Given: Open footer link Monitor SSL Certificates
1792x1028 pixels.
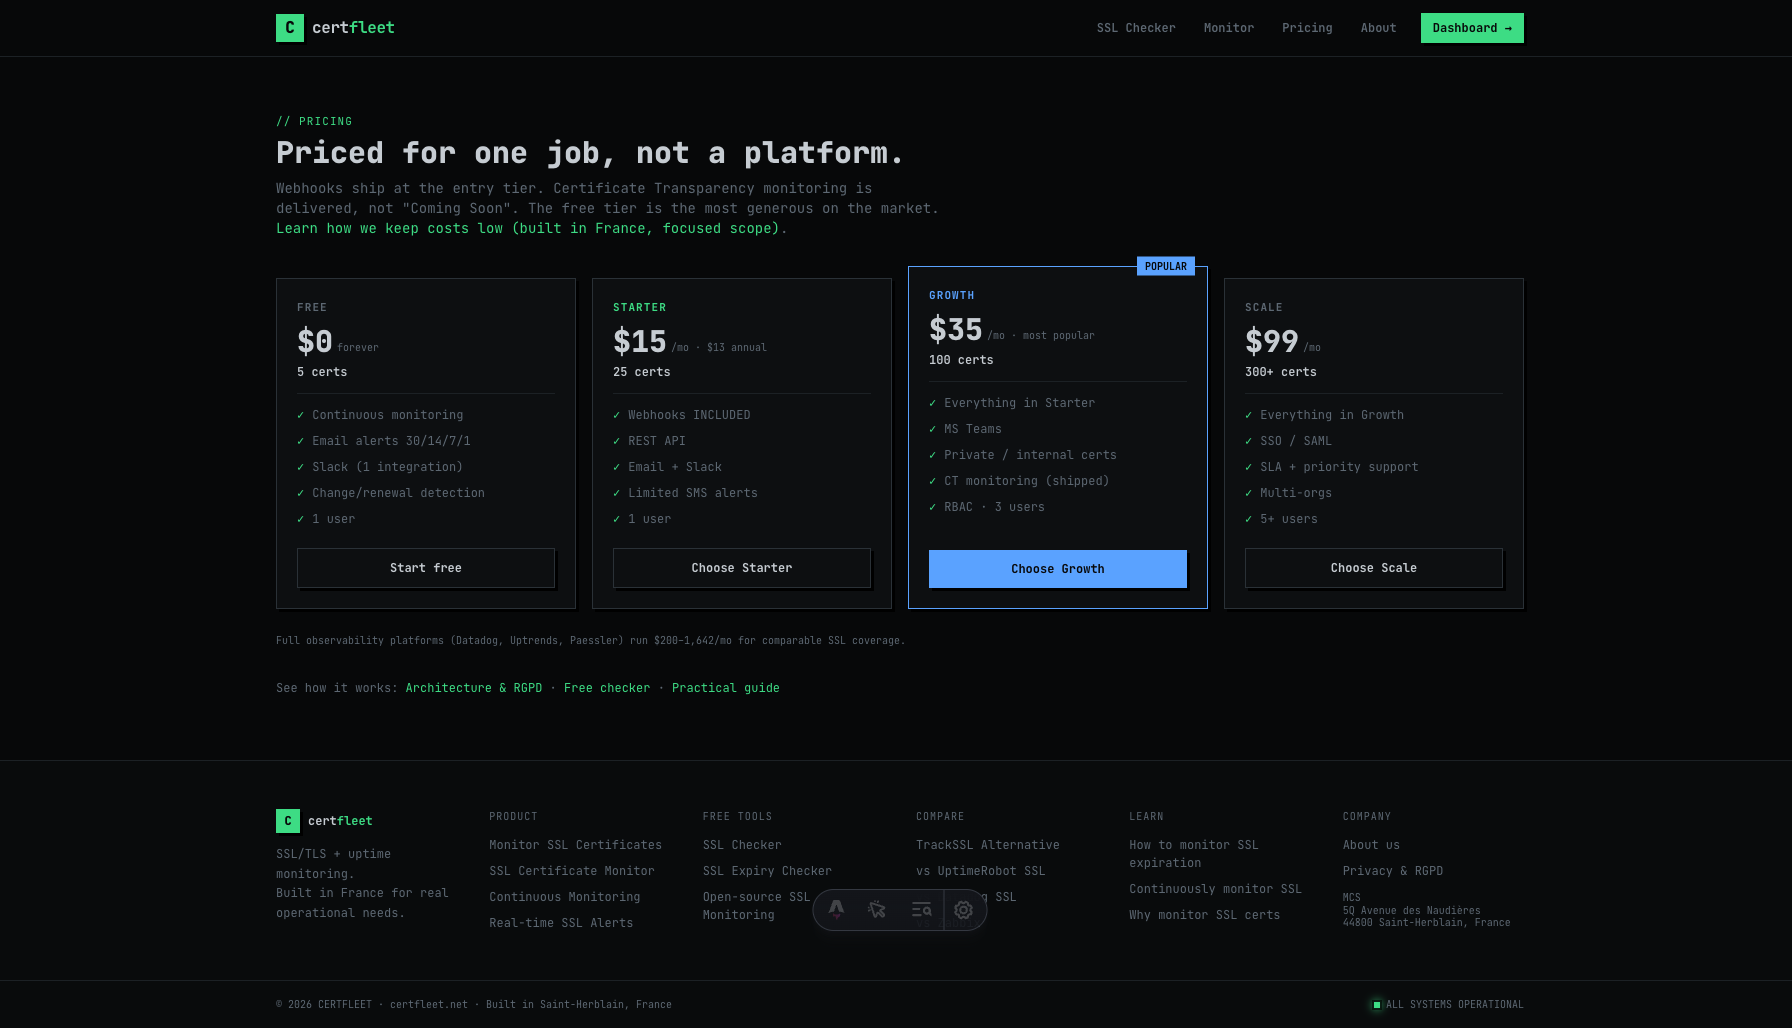Looking at the screenshot, I should click(x=575, y=845).
